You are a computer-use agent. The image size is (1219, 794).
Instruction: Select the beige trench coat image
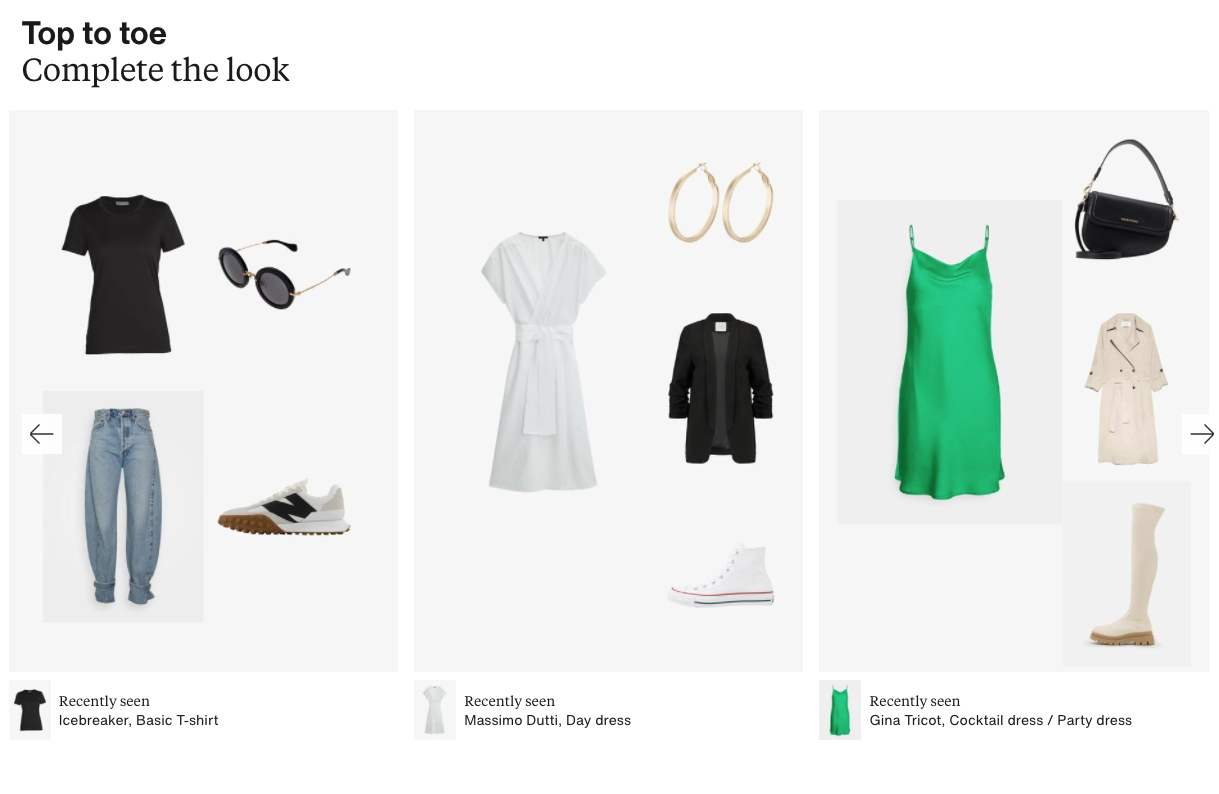pyautogui.click(x=1126, y=389)
